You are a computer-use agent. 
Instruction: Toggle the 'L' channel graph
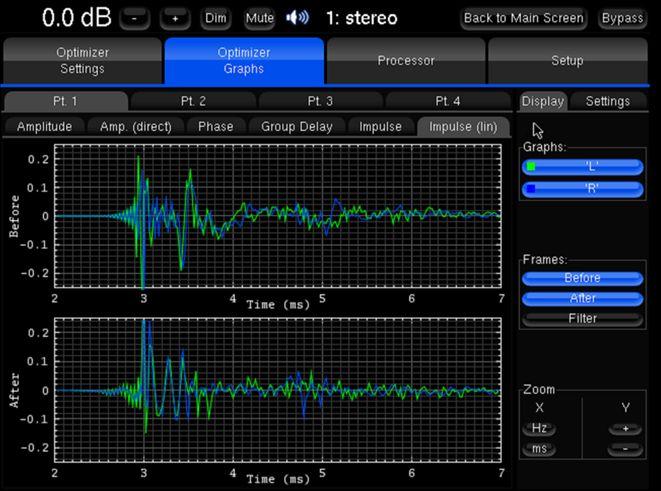point(582,166)
